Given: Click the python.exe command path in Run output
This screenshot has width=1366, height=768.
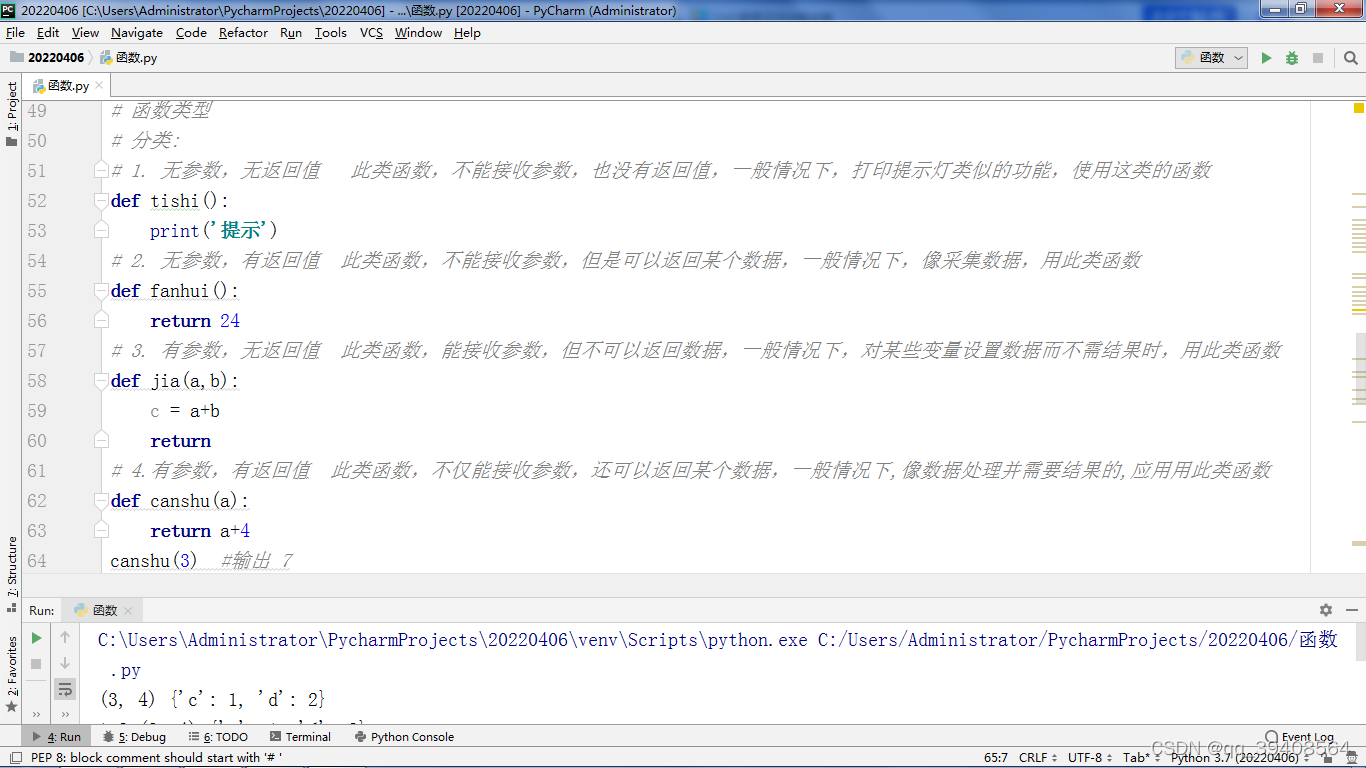Looking at the screenshot, I should tap(453, 640).
